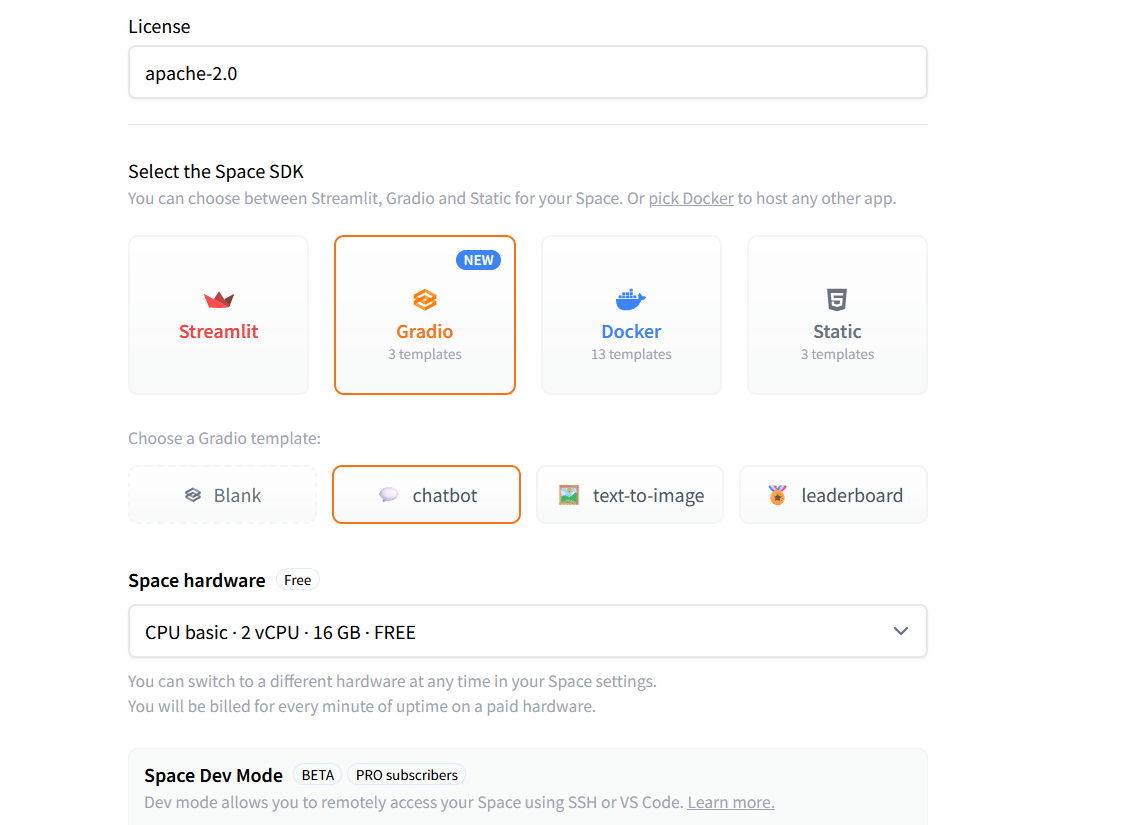Select the Static SDK label
Viewport: 1127px width, 825px height.
click(x=837, y=331)
